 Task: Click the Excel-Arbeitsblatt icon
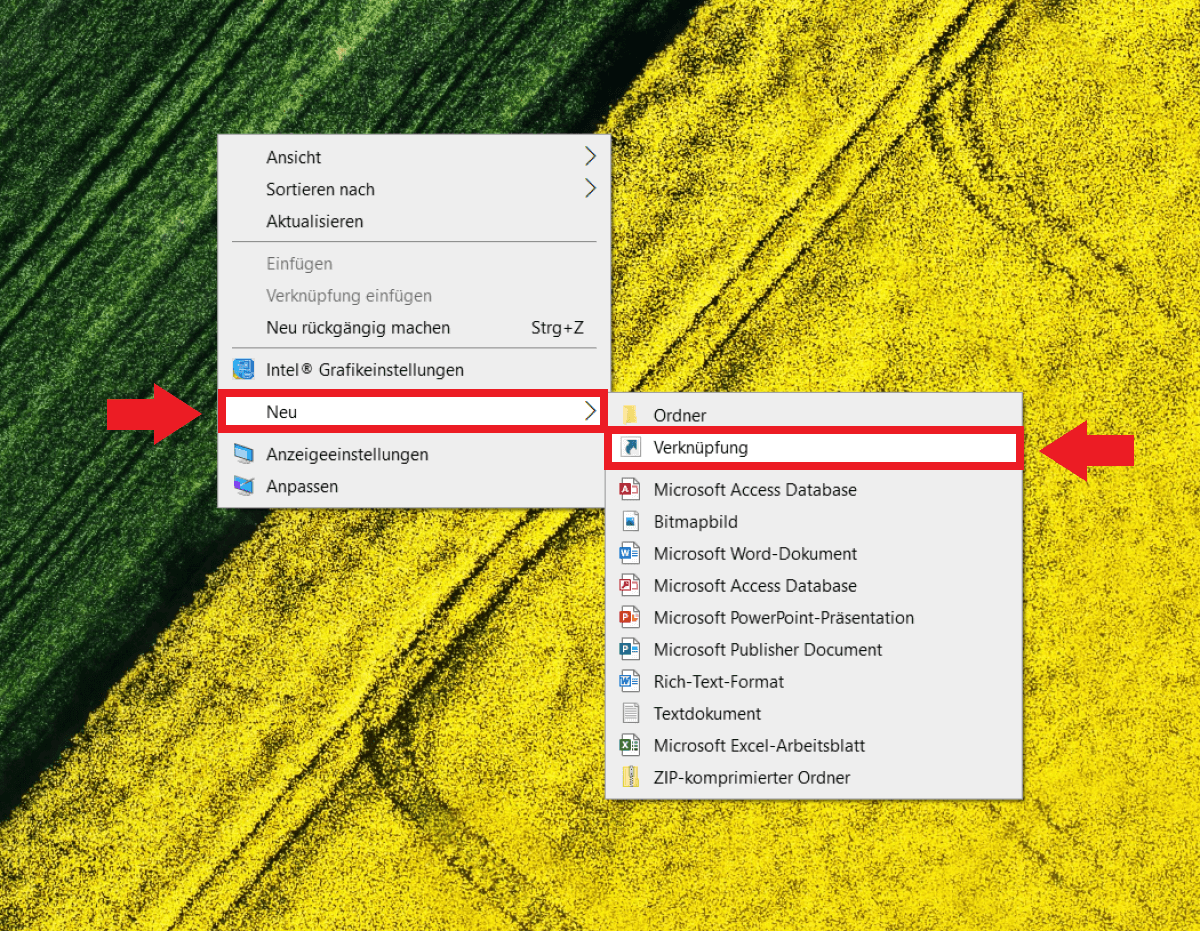(630, 745)
